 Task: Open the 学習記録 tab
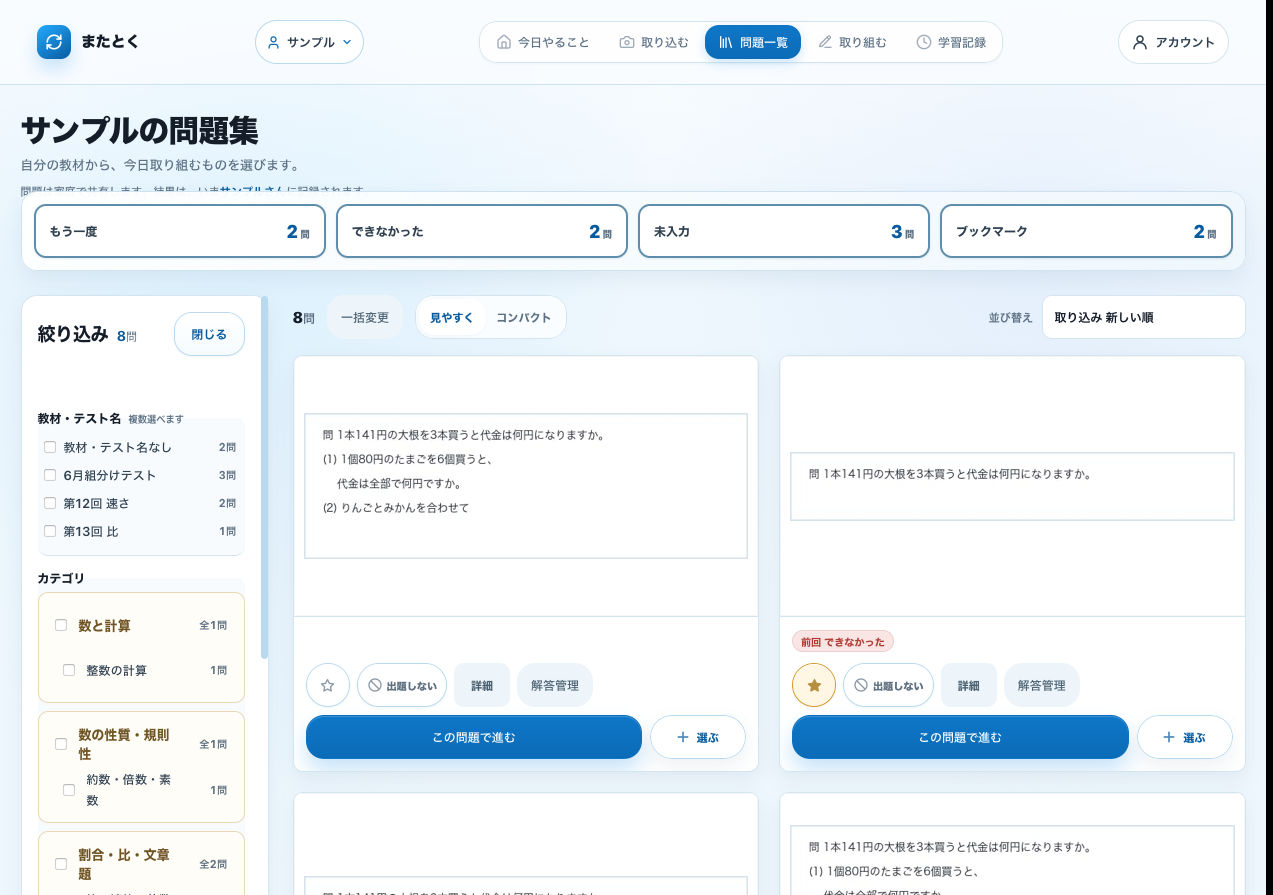tap(951, 42)
